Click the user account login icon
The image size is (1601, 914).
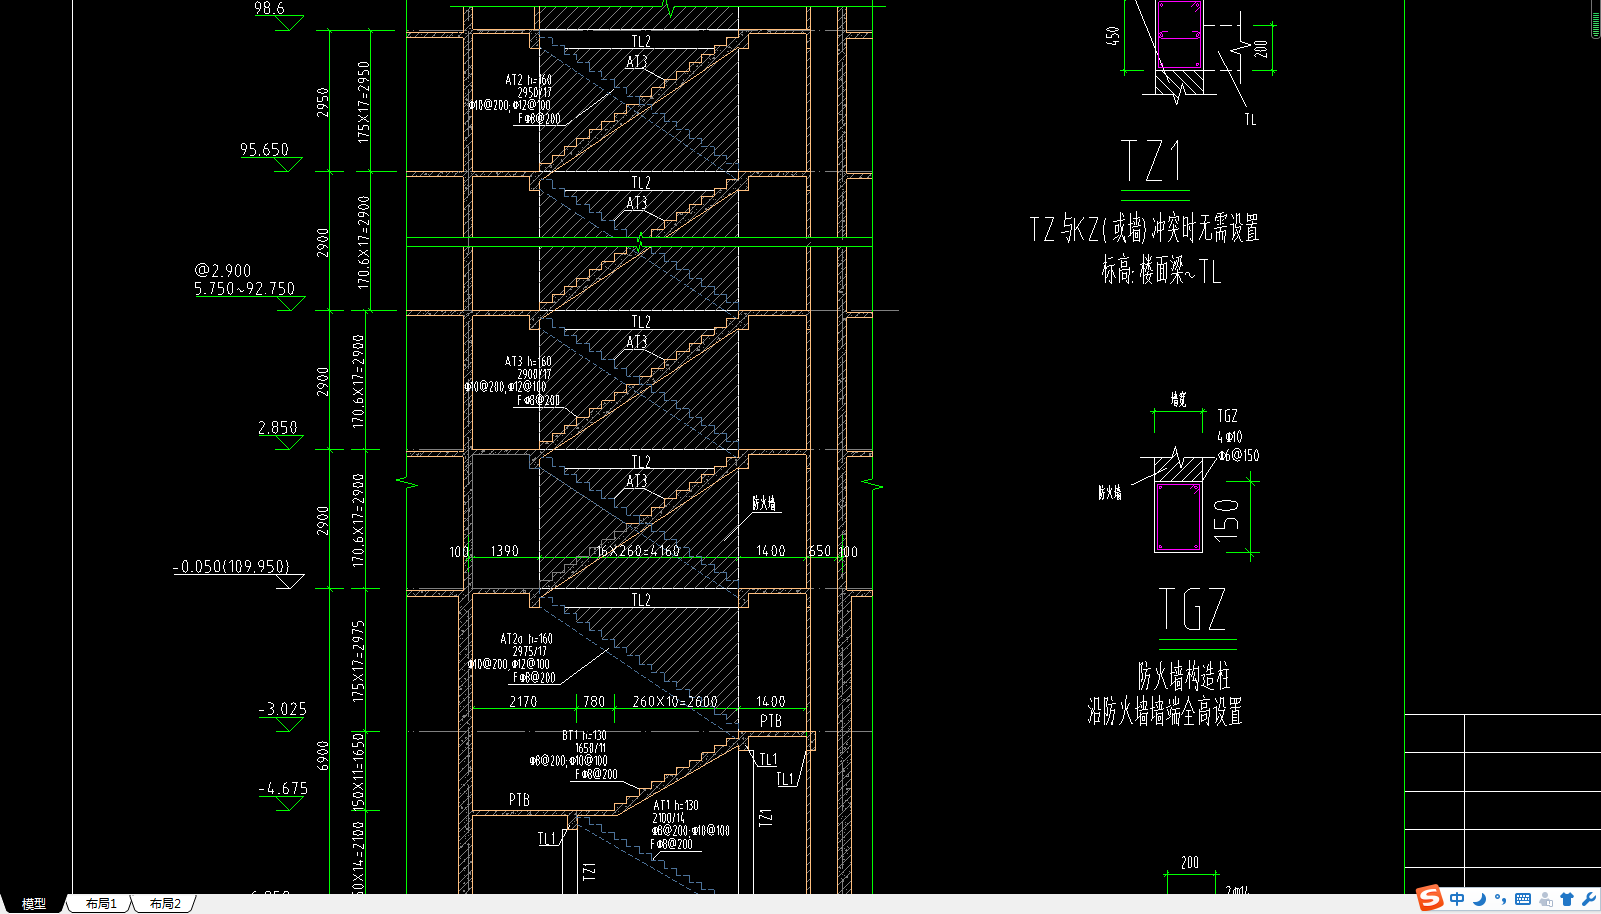coord(1546,899)
